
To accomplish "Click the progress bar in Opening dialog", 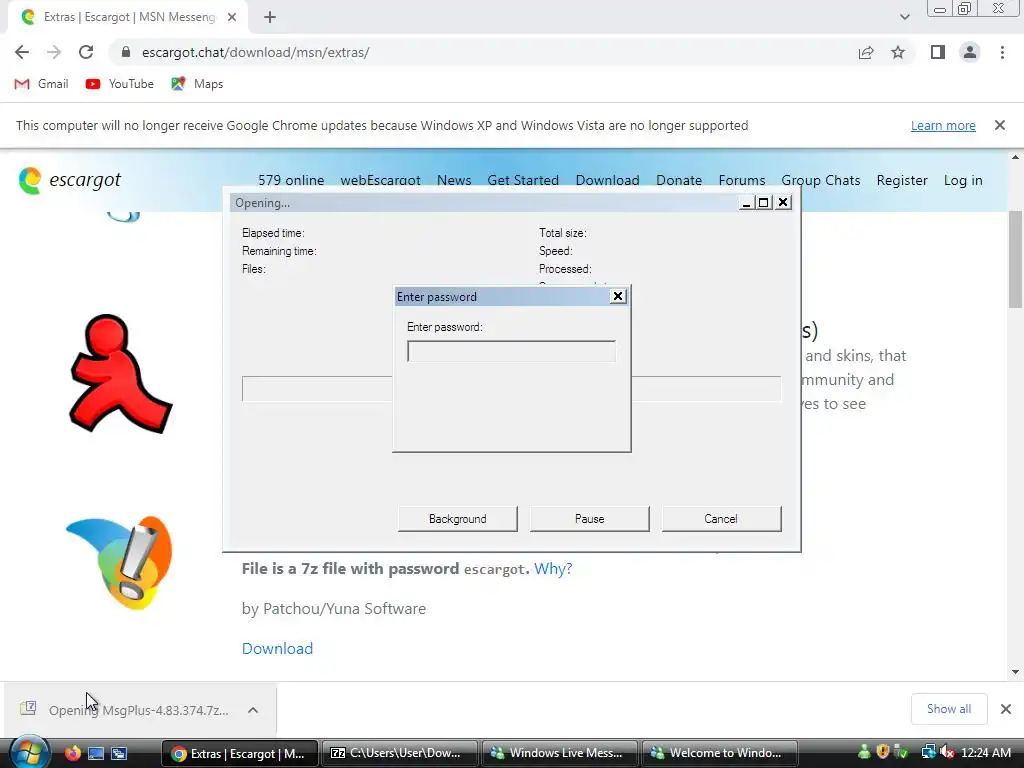I will click(511, 389).
